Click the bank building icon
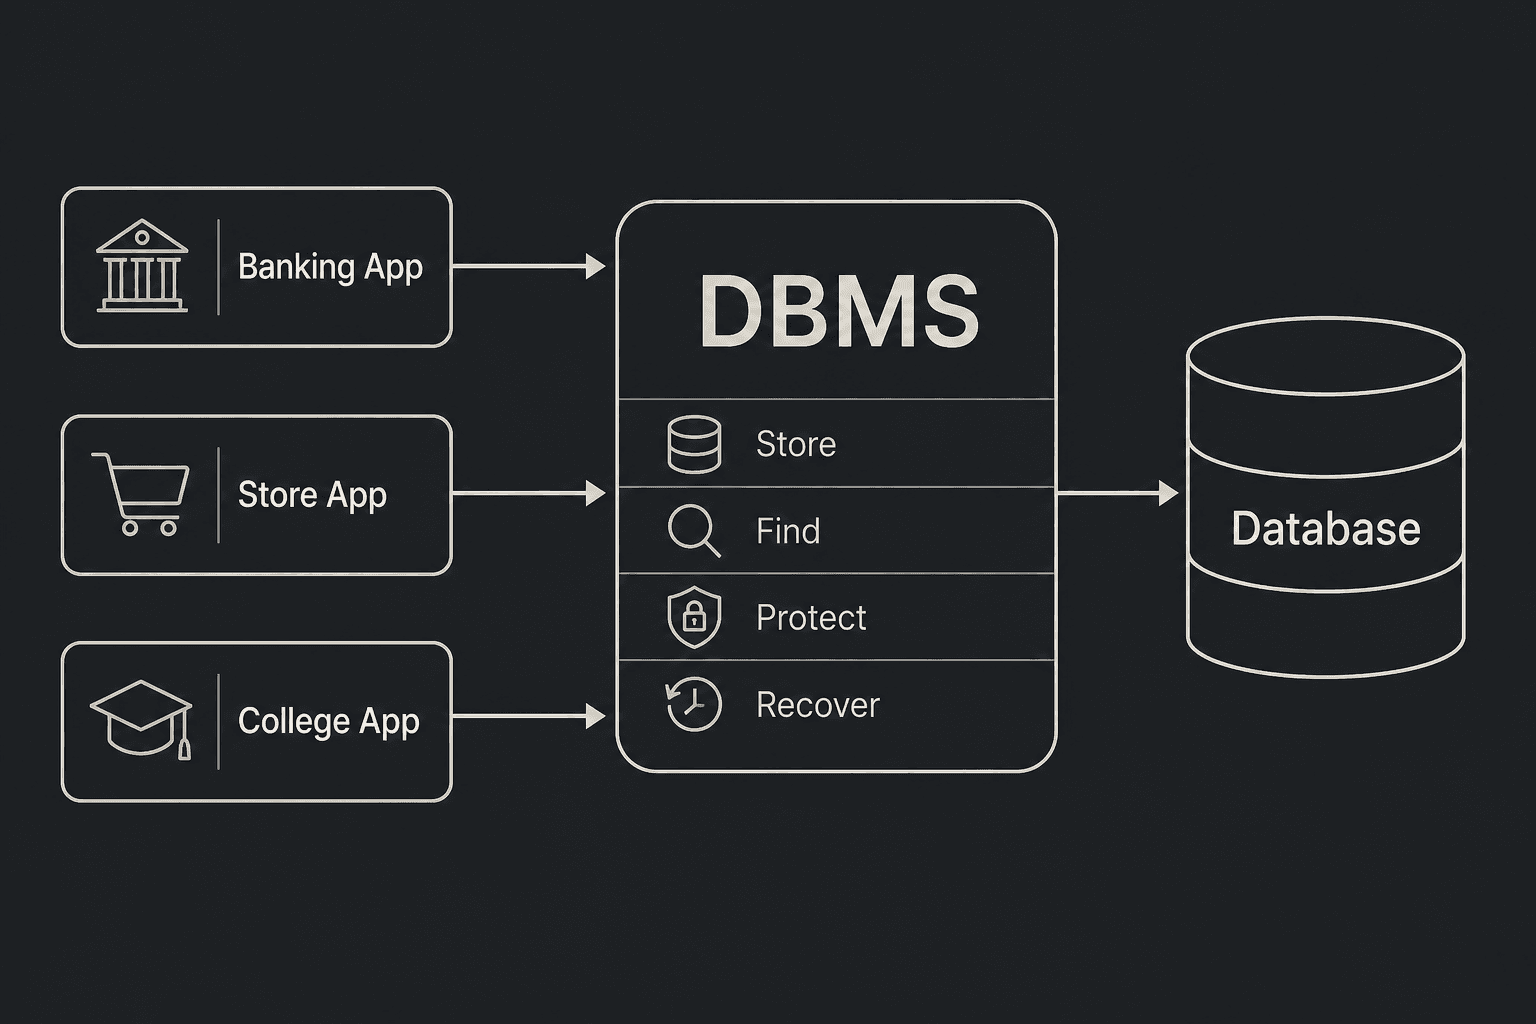The height and width of the screenshot is (1024, 1536). [142, 266]
